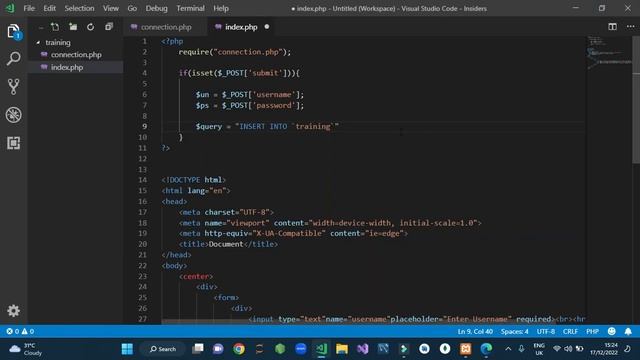The height and width of the screenshot is (360, 640).
Task: Change indentation via Spaces: 4
Action: tap(514, 331)
